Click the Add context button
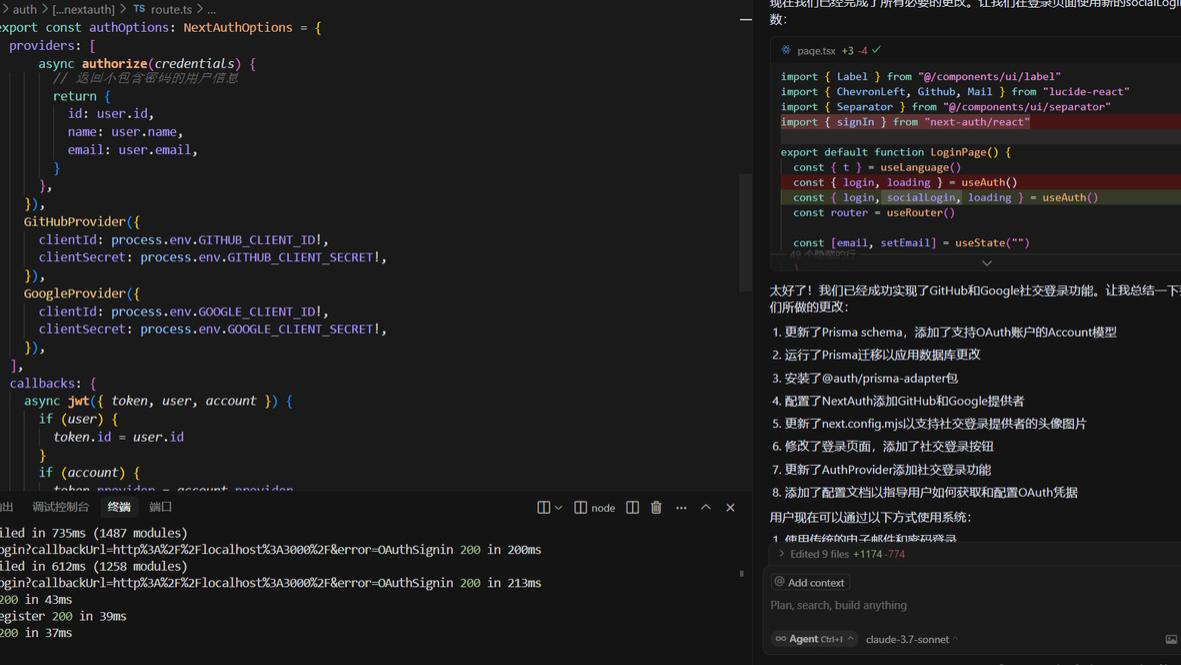Viewport: 1181px width, 665px height. click(x=810, y=582)
